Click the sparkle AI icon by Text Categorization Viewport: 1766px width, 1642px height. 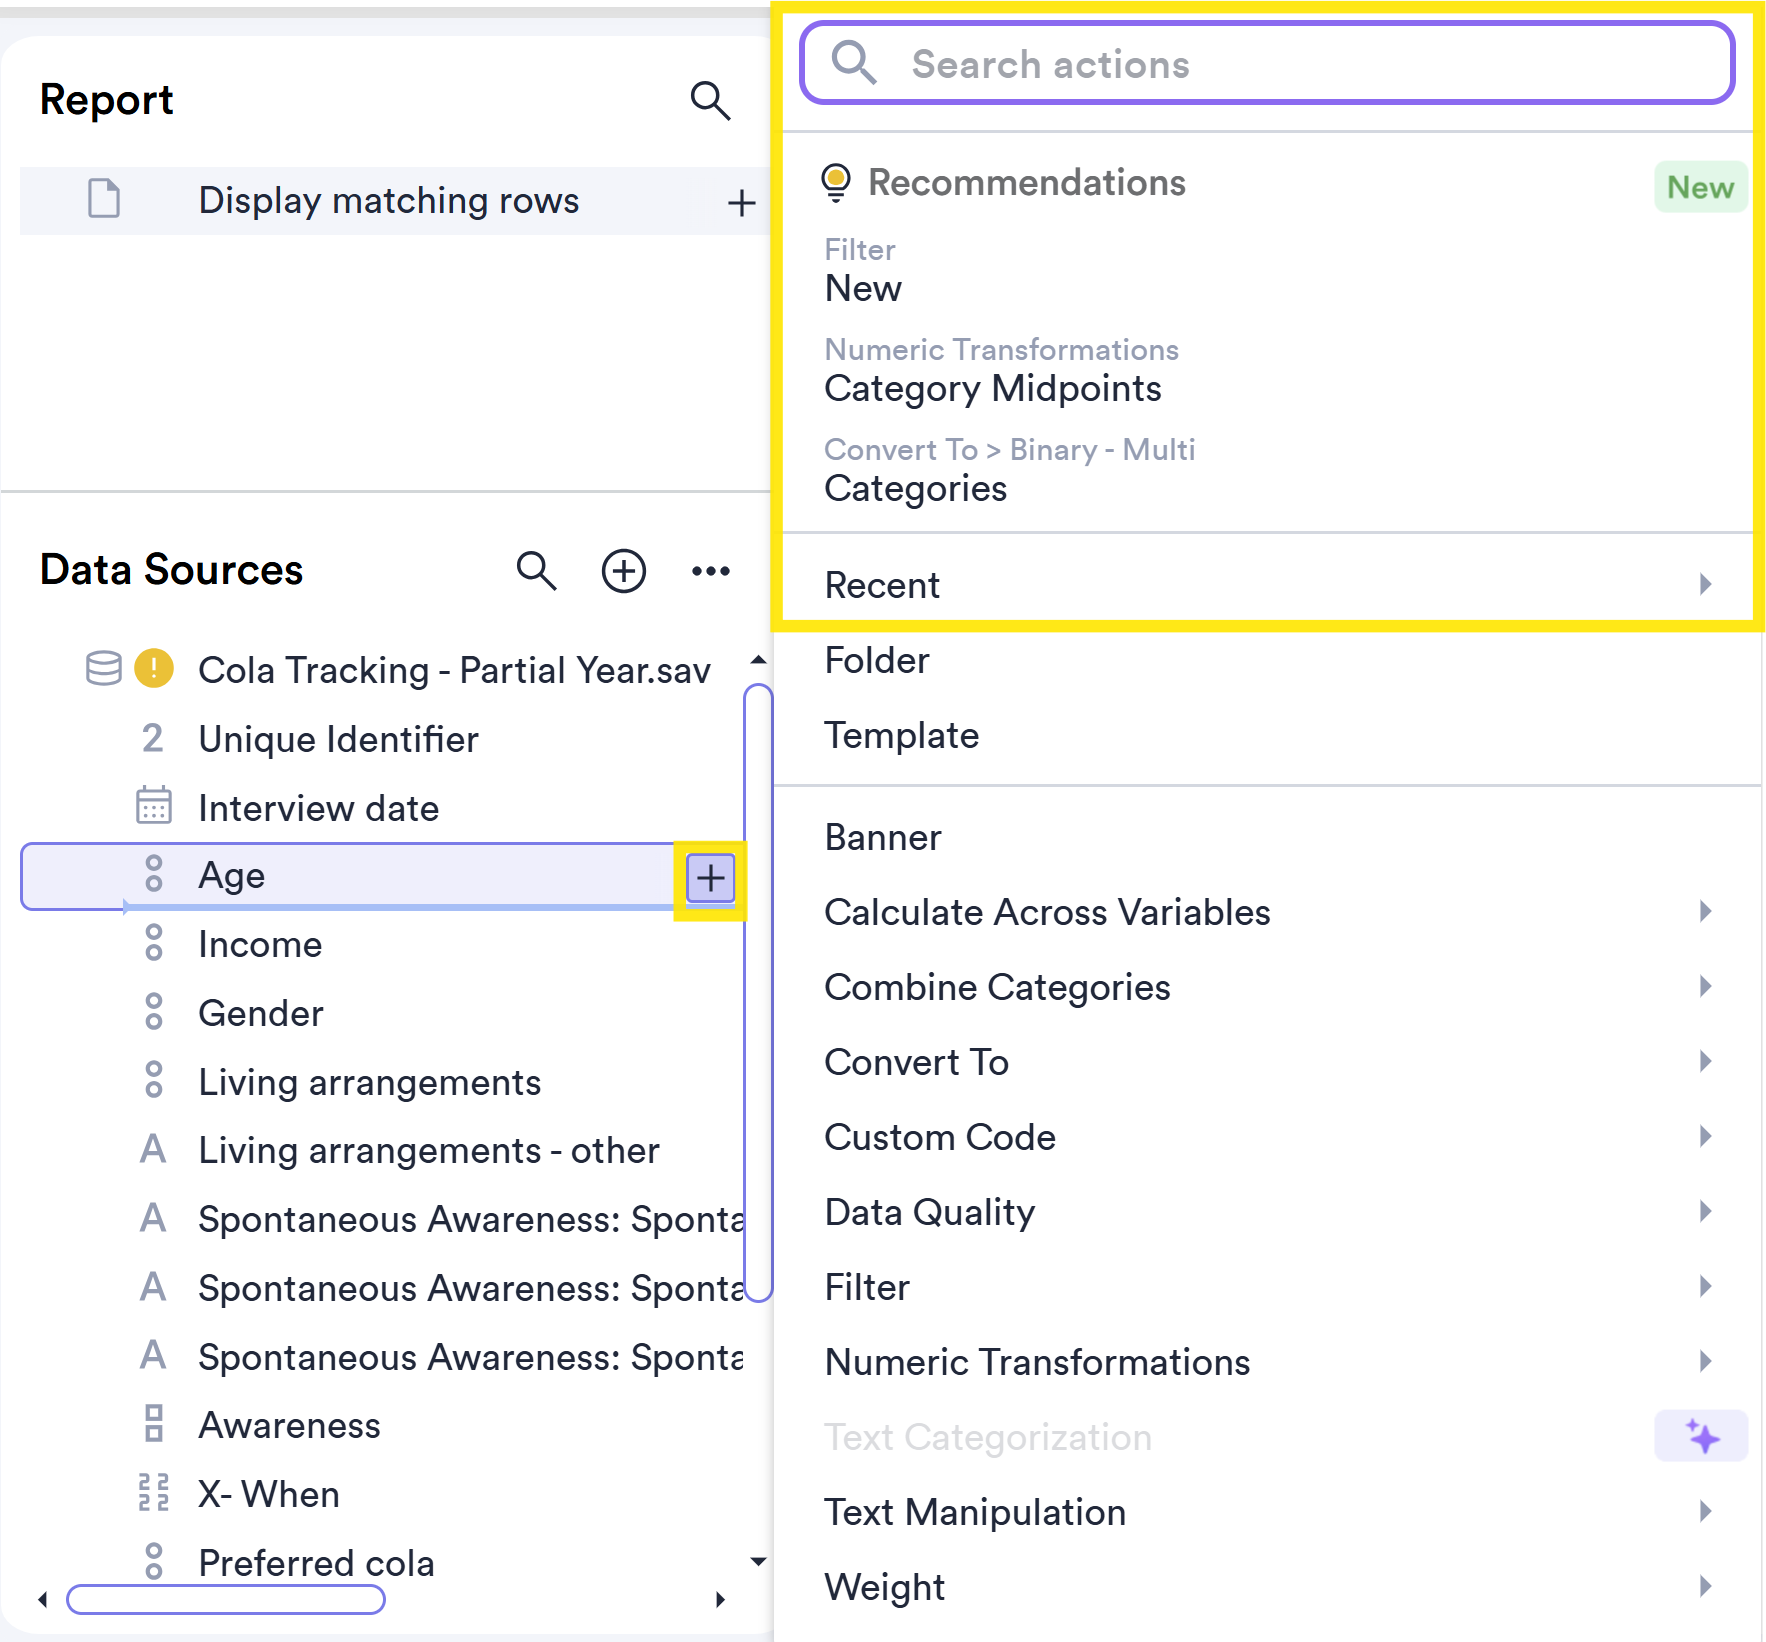[x=1701, y=1437]
